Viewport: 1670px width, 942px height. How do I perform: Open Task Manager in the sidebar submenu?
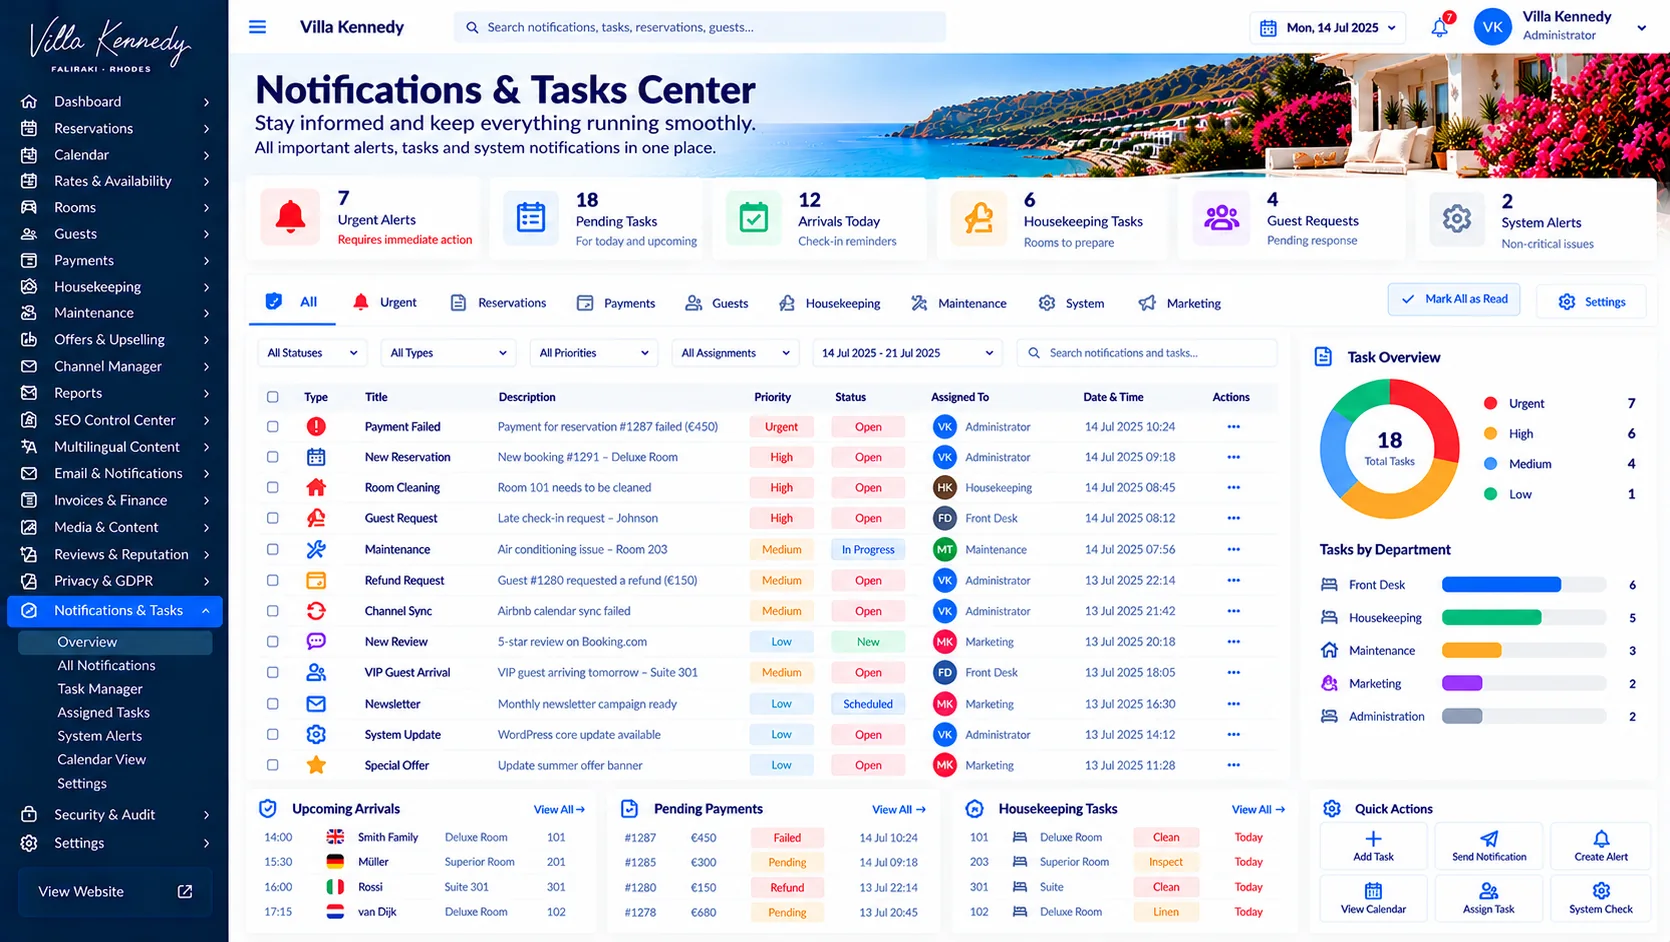click(100, 689)
